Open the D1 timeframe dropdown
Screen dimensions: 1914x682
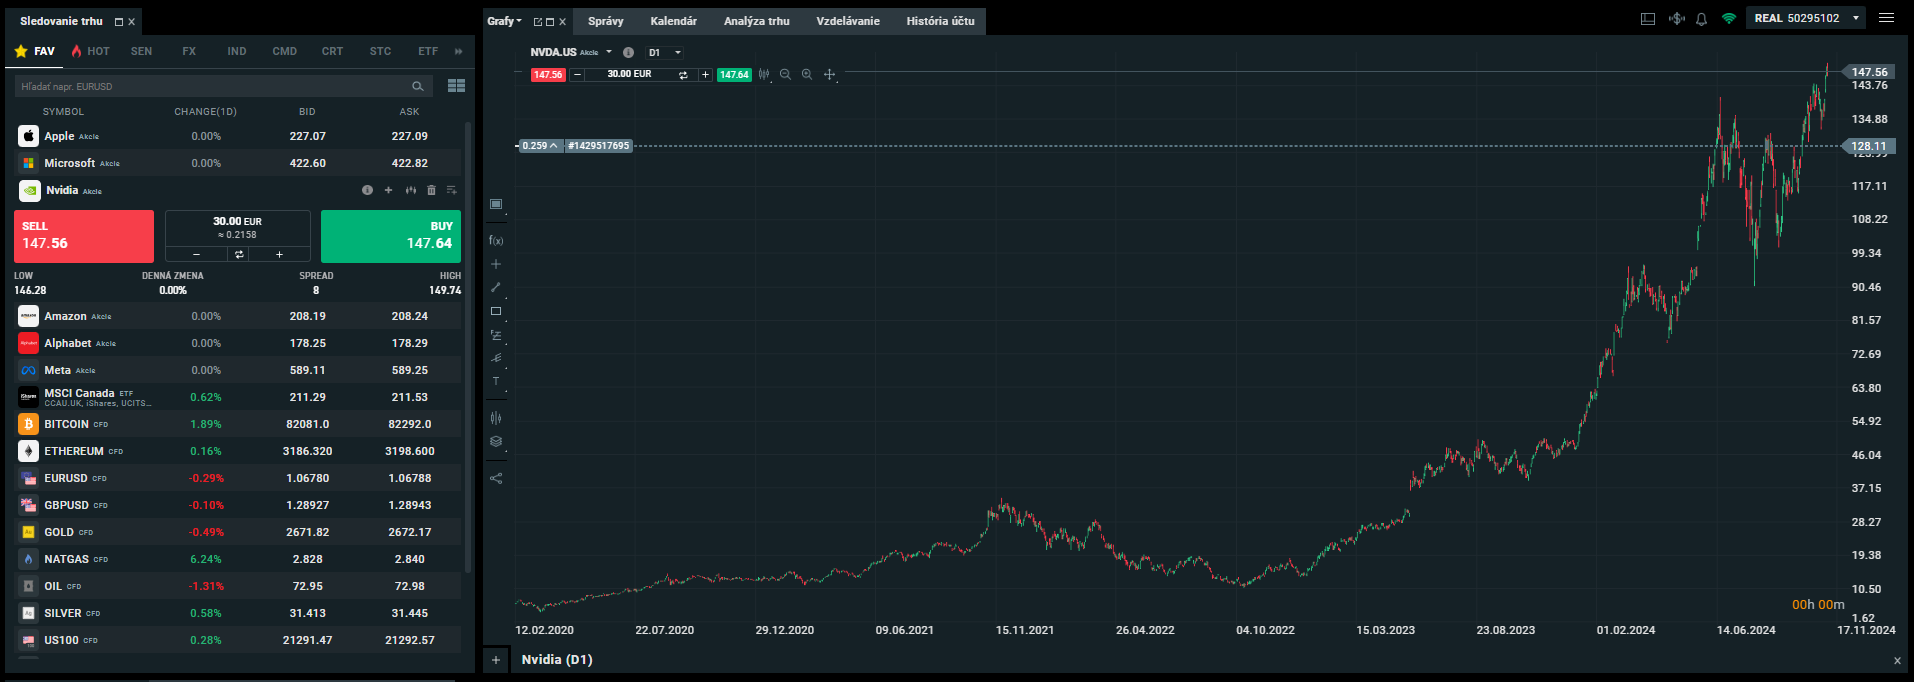[x=665, y=53]
